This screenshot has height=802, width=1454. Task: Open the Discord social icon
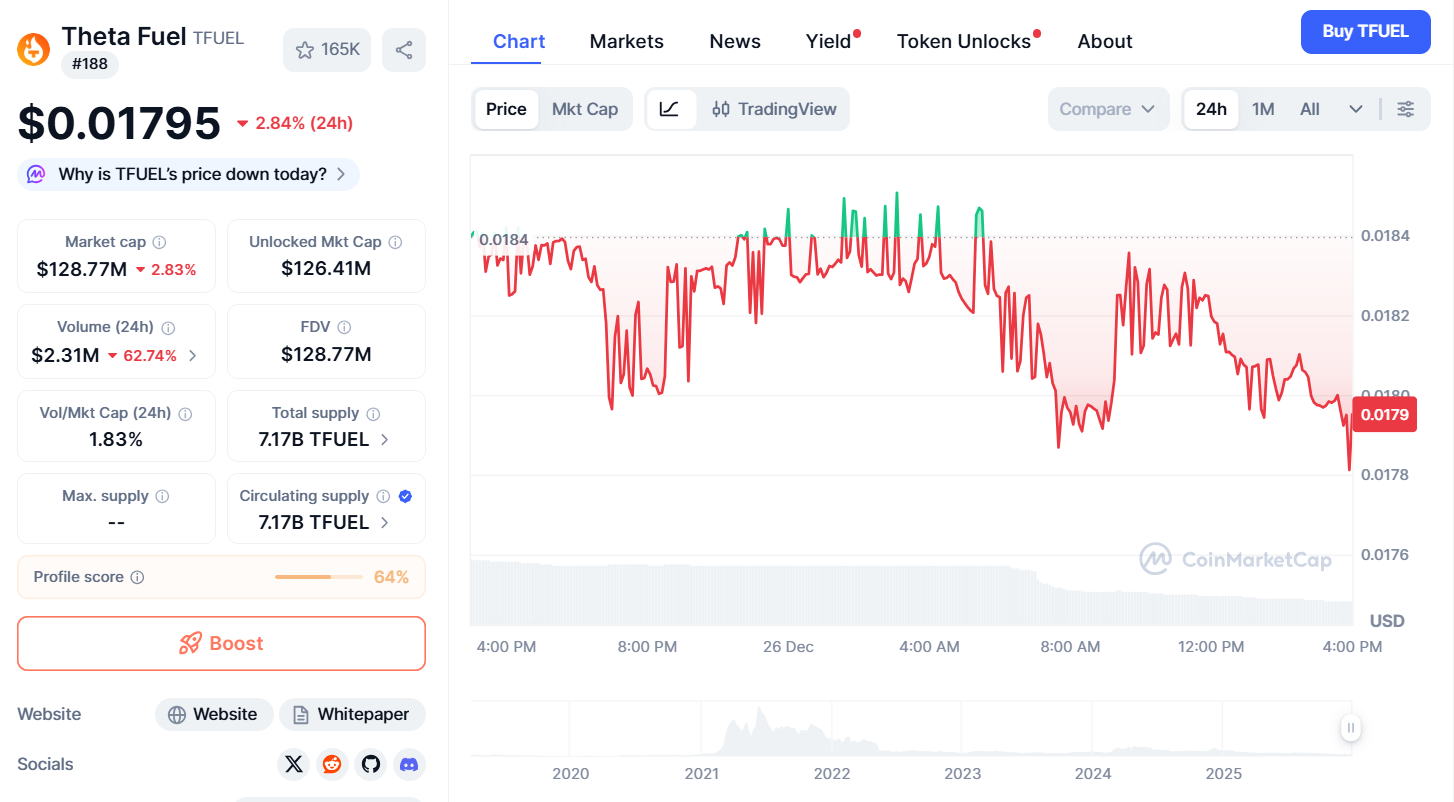409,764
